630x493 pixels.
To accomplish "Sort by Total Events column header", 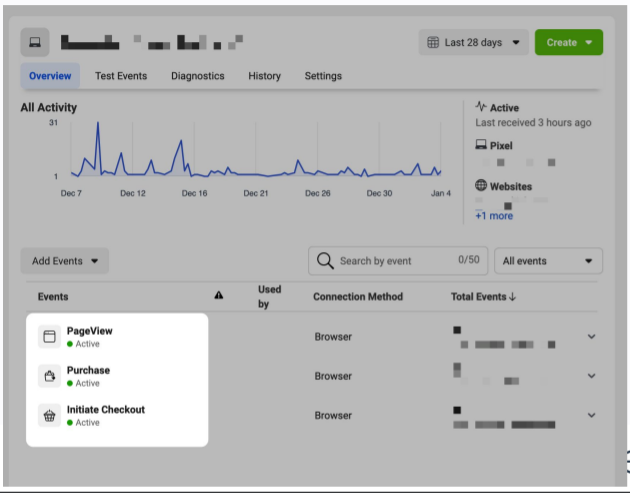I will click(x=483, y=297).
